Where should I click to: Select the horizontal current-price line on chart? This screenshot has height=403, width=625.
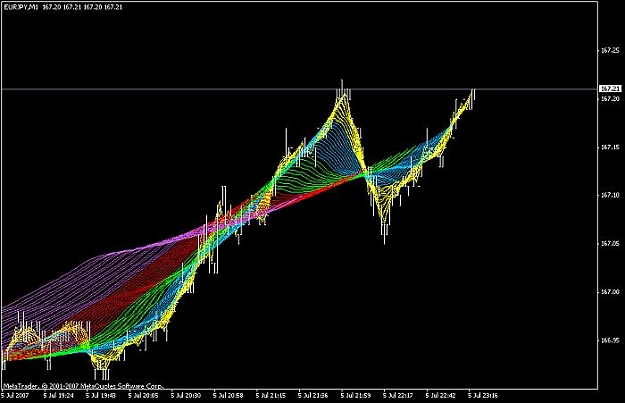[299, 89]
